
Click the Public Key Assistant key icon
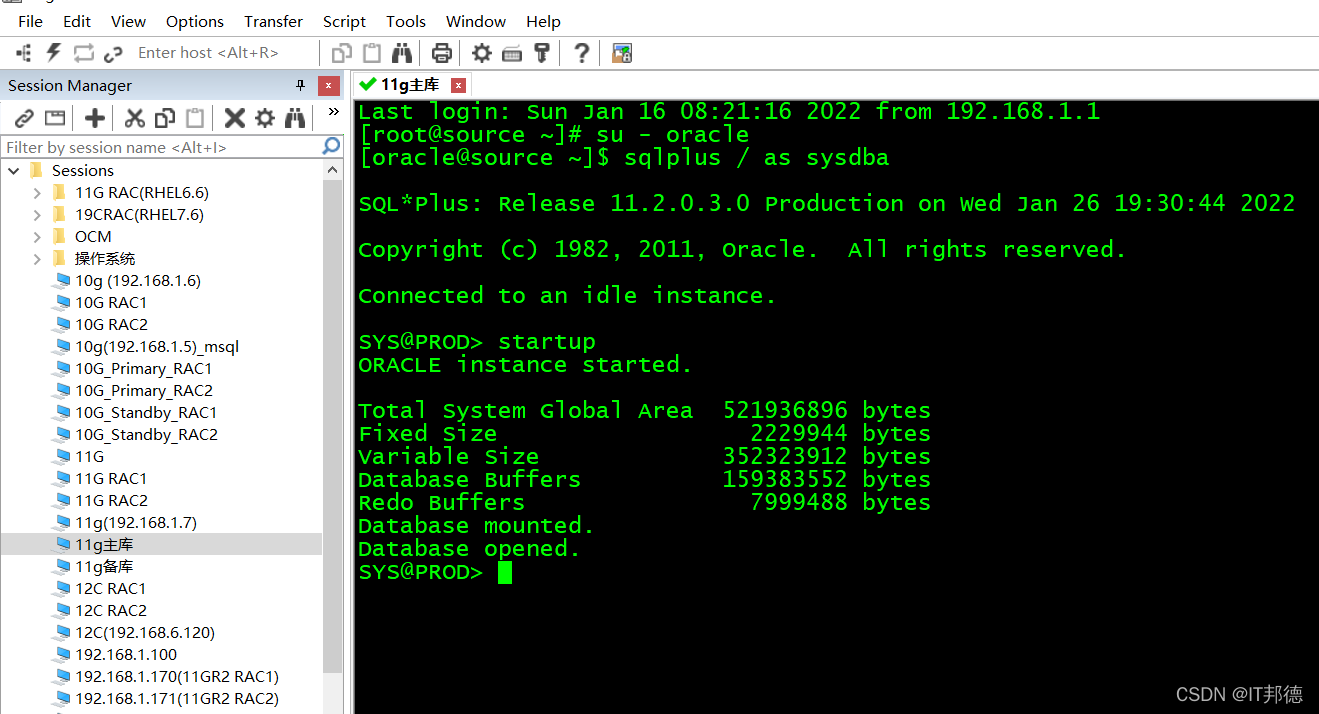542,53
